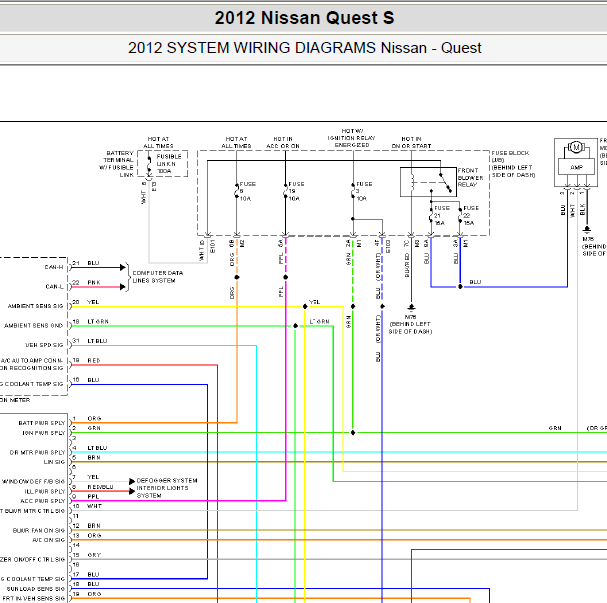Click the "FRT IN-VEH SENS SIG" label

click(x=33, y=598)
